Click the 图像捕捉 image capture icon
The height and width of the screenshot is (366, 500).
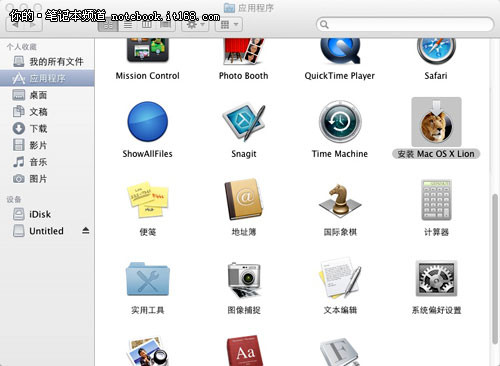(244, 279)
